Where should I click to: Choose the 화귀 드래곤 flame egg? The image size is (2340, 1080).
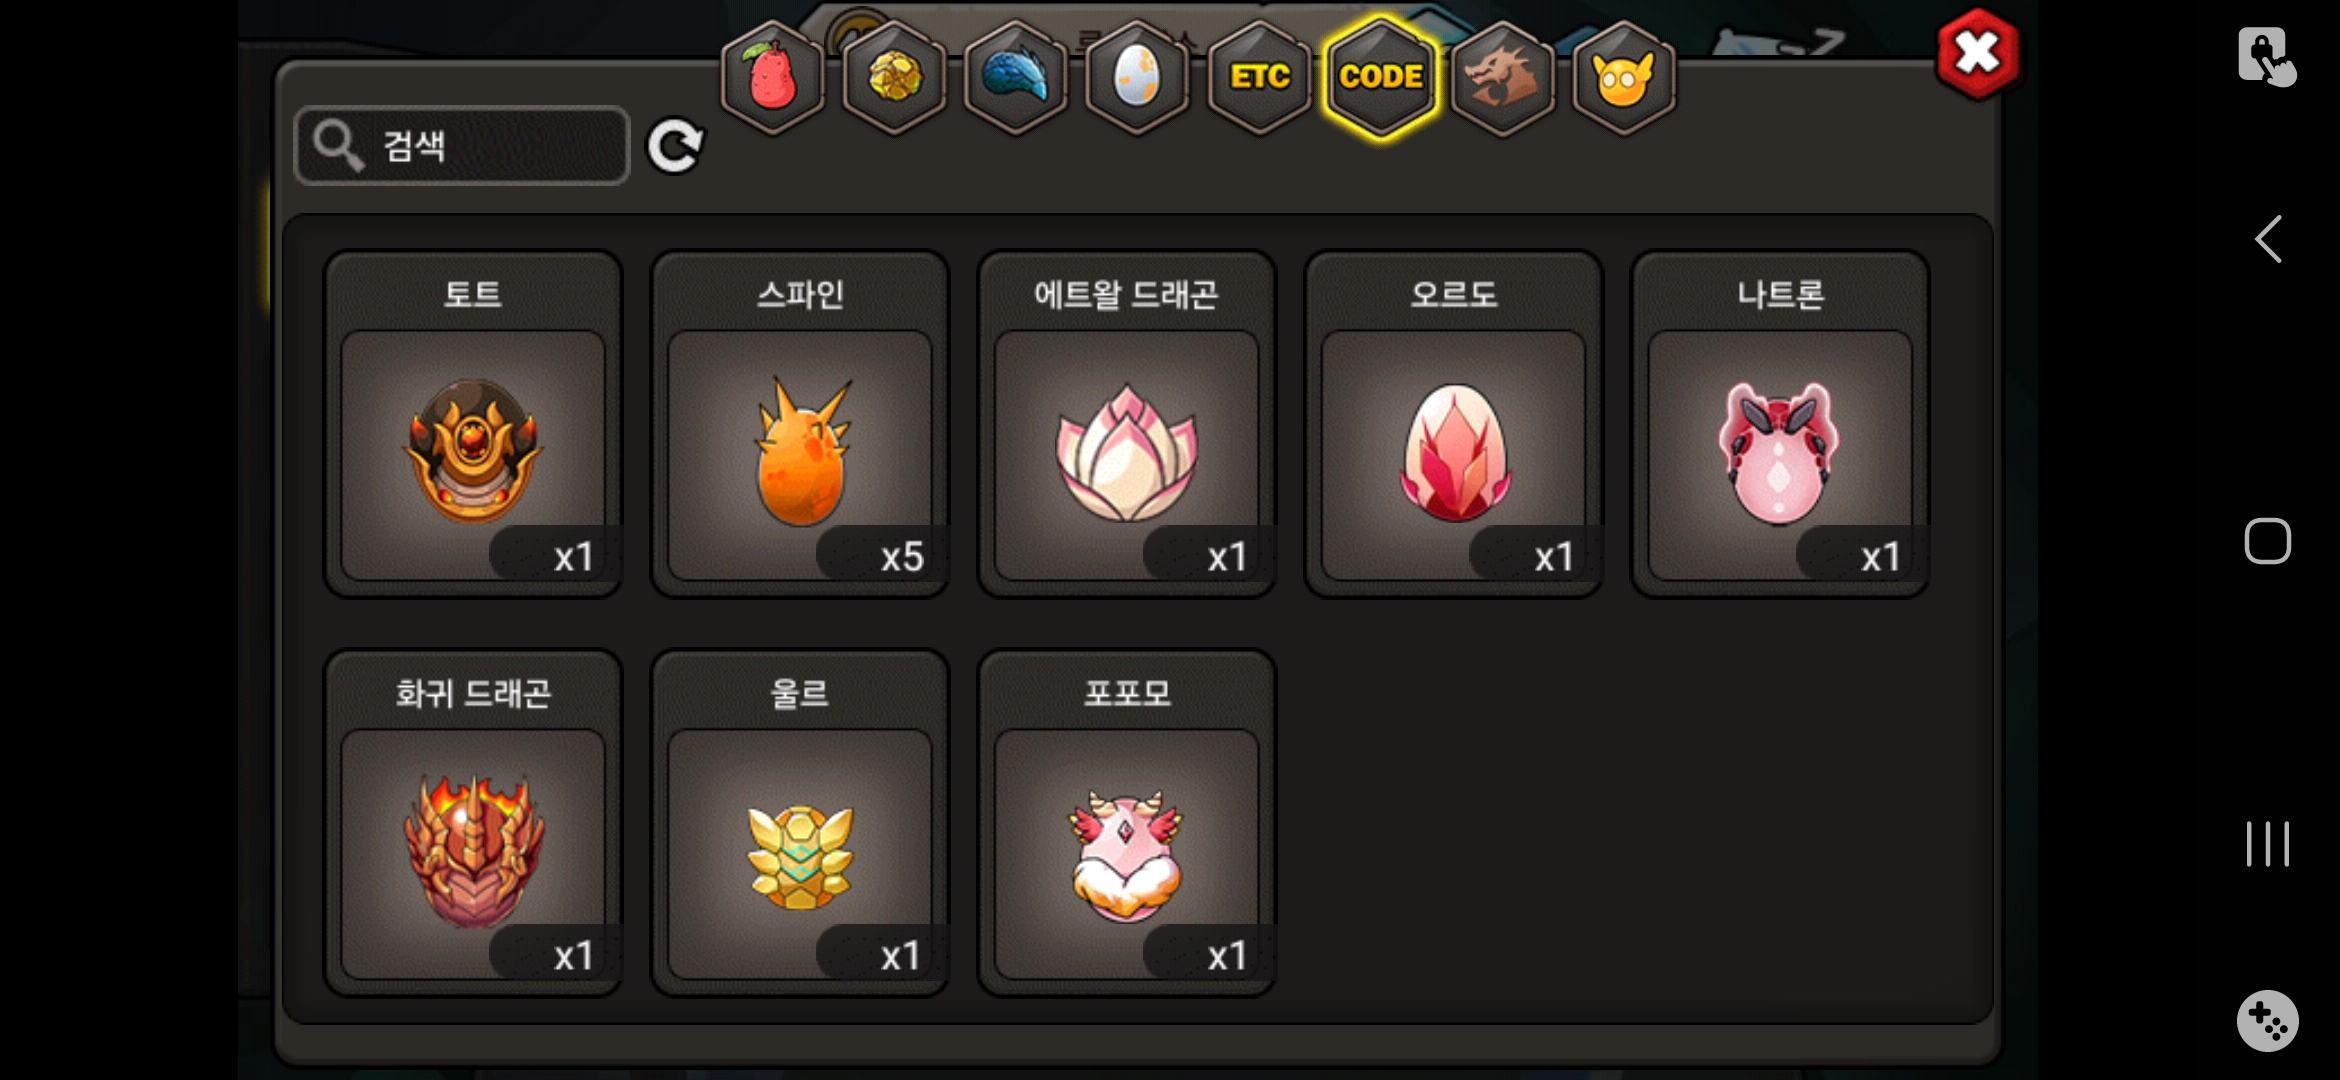[x=473, y=823]
